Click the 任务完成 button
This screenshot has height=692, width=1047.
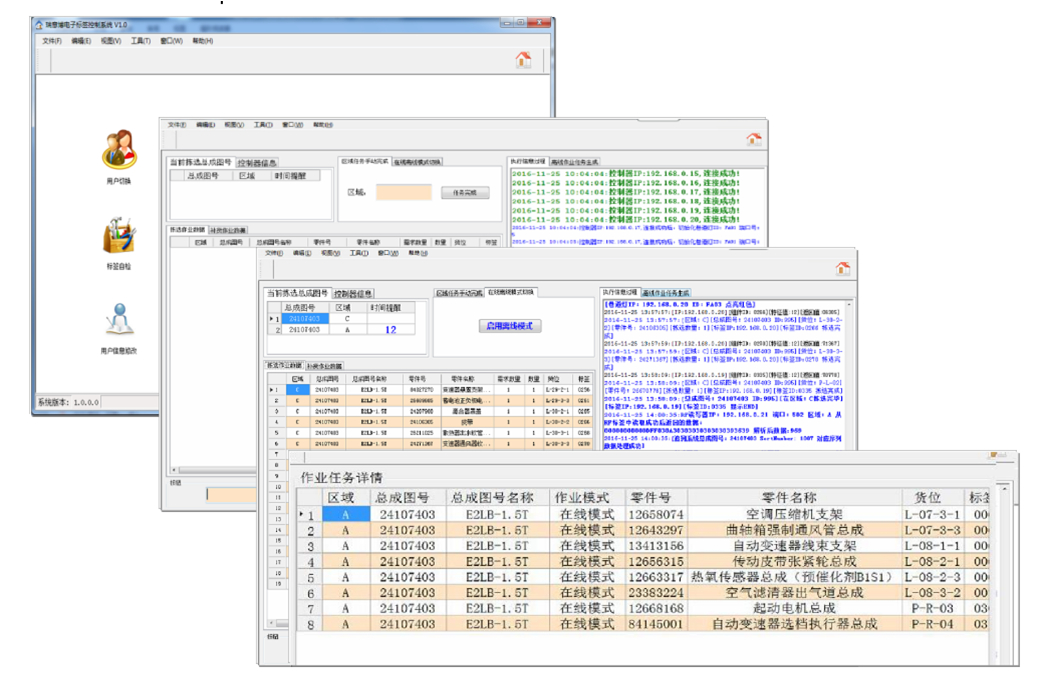tap(465, 192)
